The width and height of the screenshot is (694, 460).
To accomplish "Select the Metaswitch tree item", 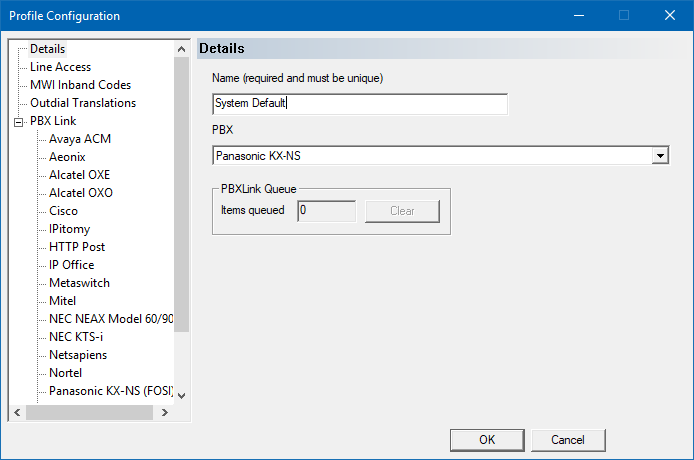I will pyautogui.click(x=79, y=283).
